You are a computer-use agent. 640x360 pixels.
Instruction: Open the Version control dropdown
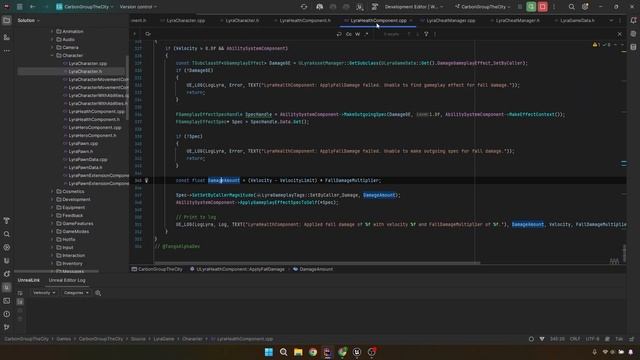pyautogui.click(x=138, y=7)
